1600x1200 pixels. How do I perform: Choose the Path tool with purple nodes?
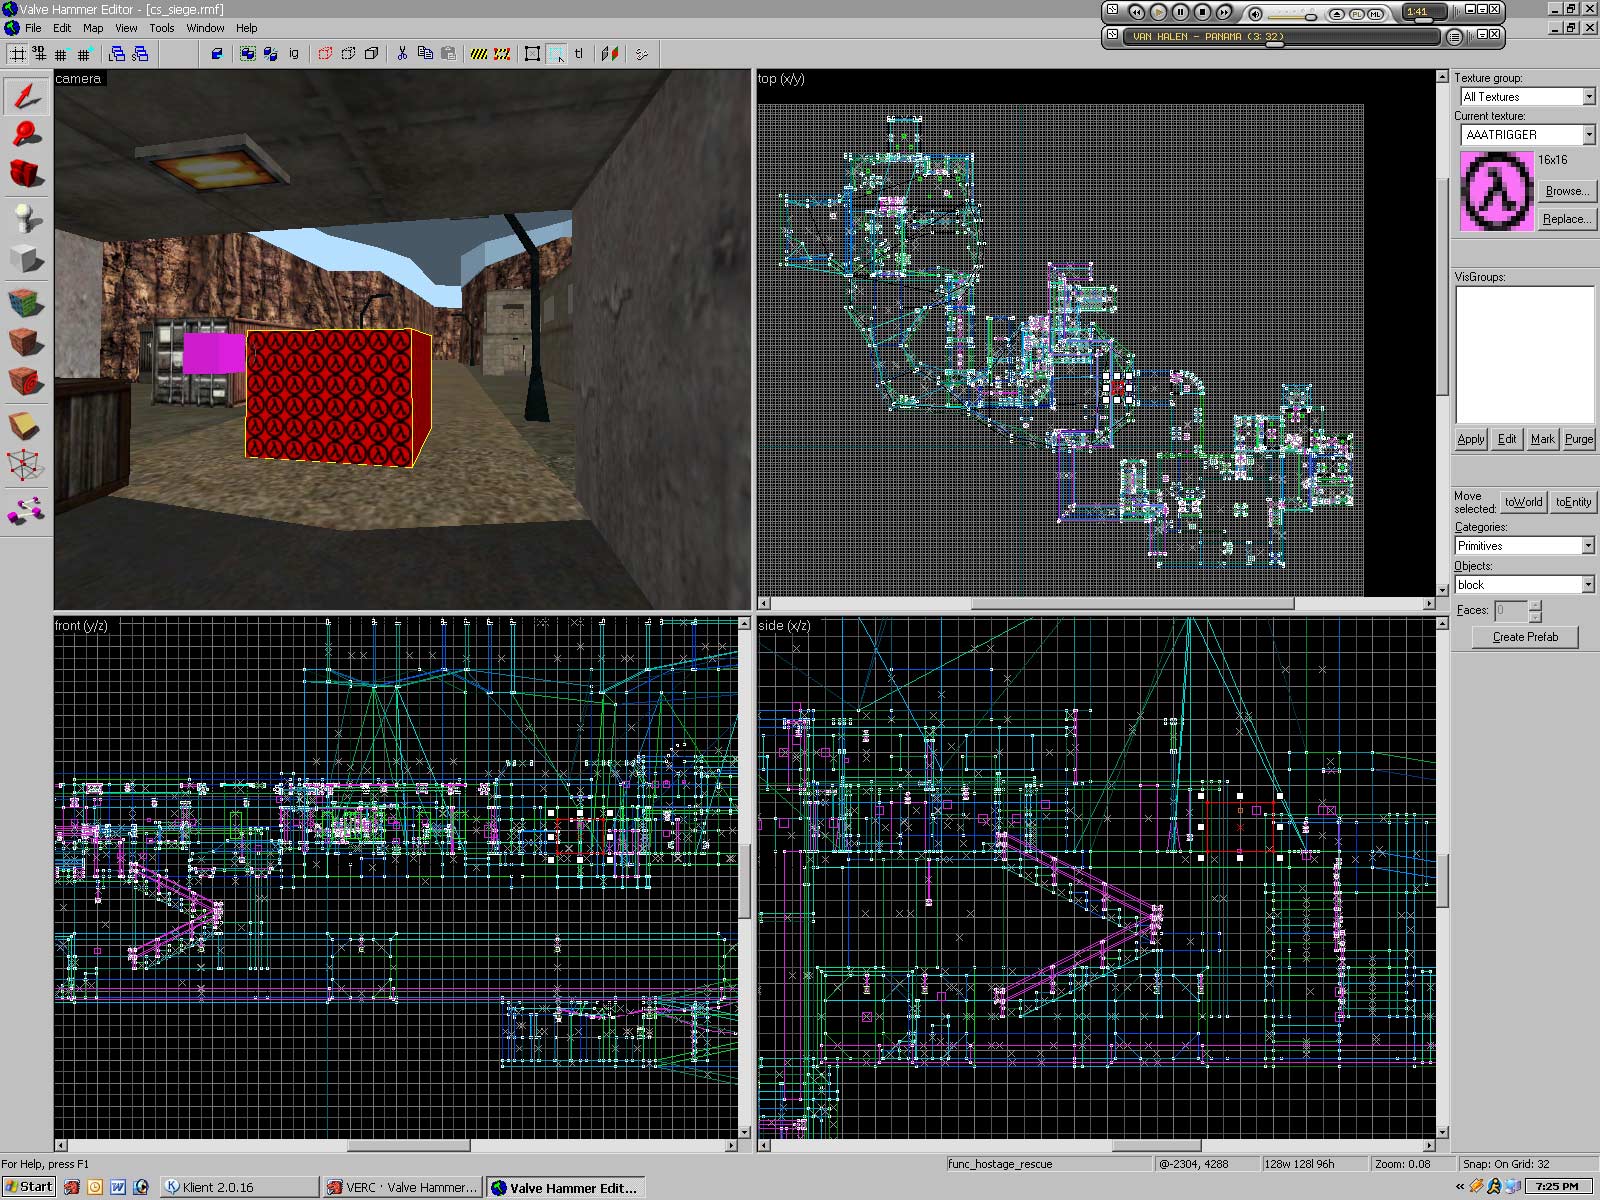26,510
